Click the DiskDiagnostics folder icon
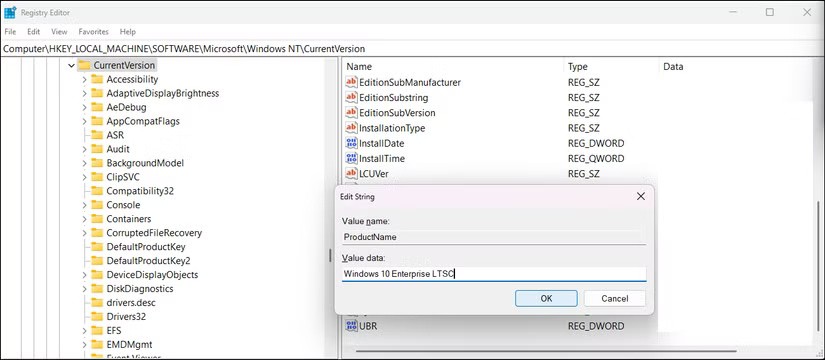 pyautogui.click(x=97, y=288)
